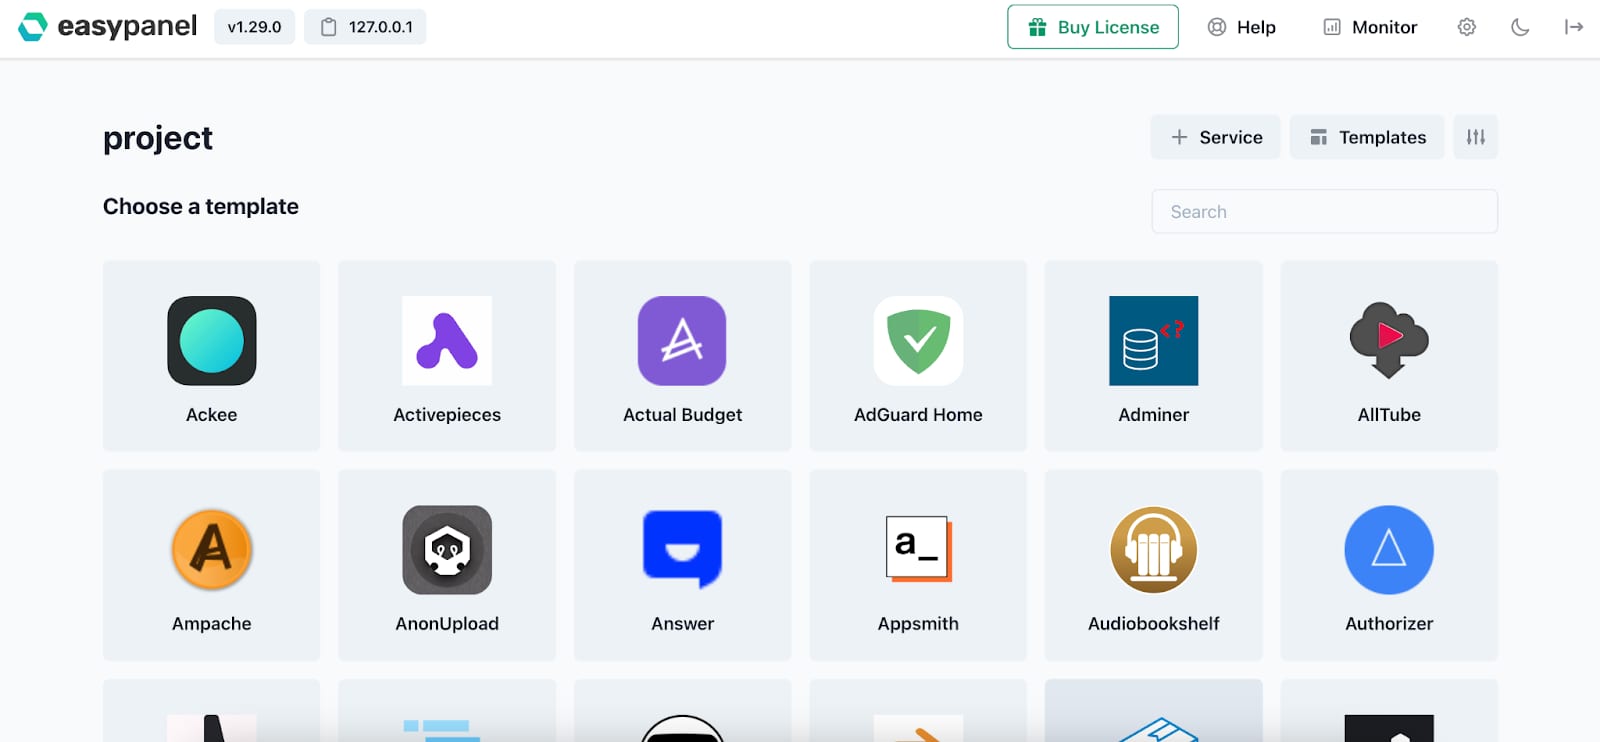Choose the Actual Budget template icon
Viewport: 1600px width, 742px height.
(x=682, y=341)
